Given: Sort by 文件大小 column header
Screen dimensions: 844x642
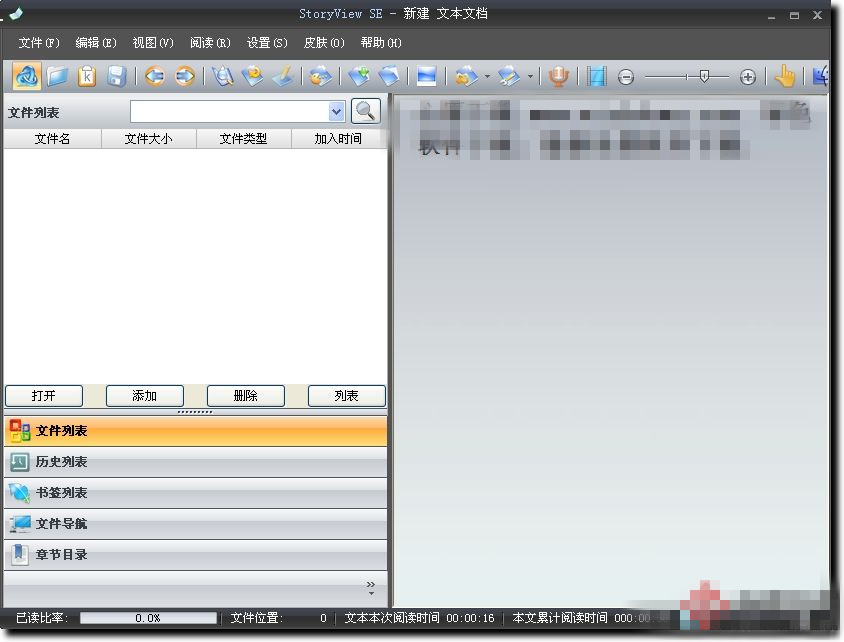Looking at the screenshot, I should (149, 139).
